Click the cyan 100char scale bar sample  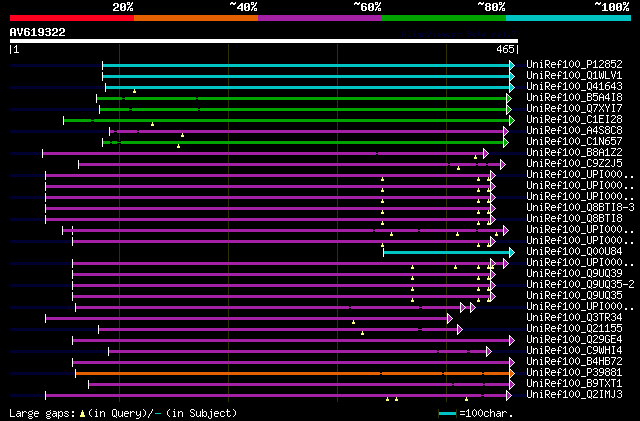(x=447, y=414)
